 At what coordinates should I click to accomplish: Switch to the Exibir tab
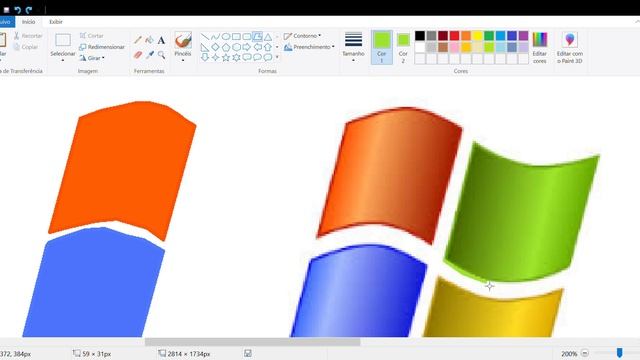56,22
